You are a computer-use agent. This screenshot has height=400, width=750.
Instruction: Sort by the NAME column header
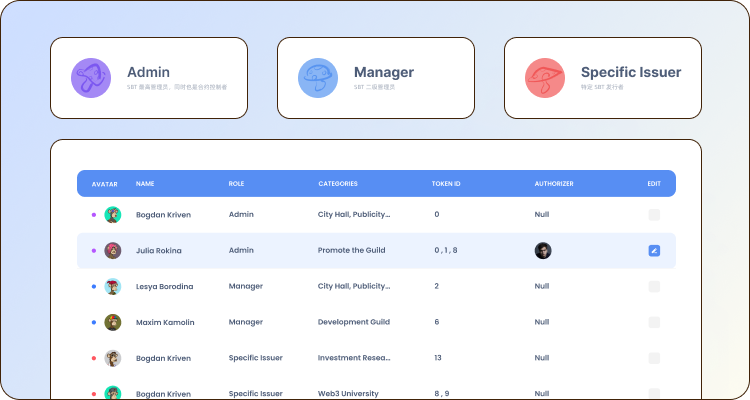[x=145, y=184]
